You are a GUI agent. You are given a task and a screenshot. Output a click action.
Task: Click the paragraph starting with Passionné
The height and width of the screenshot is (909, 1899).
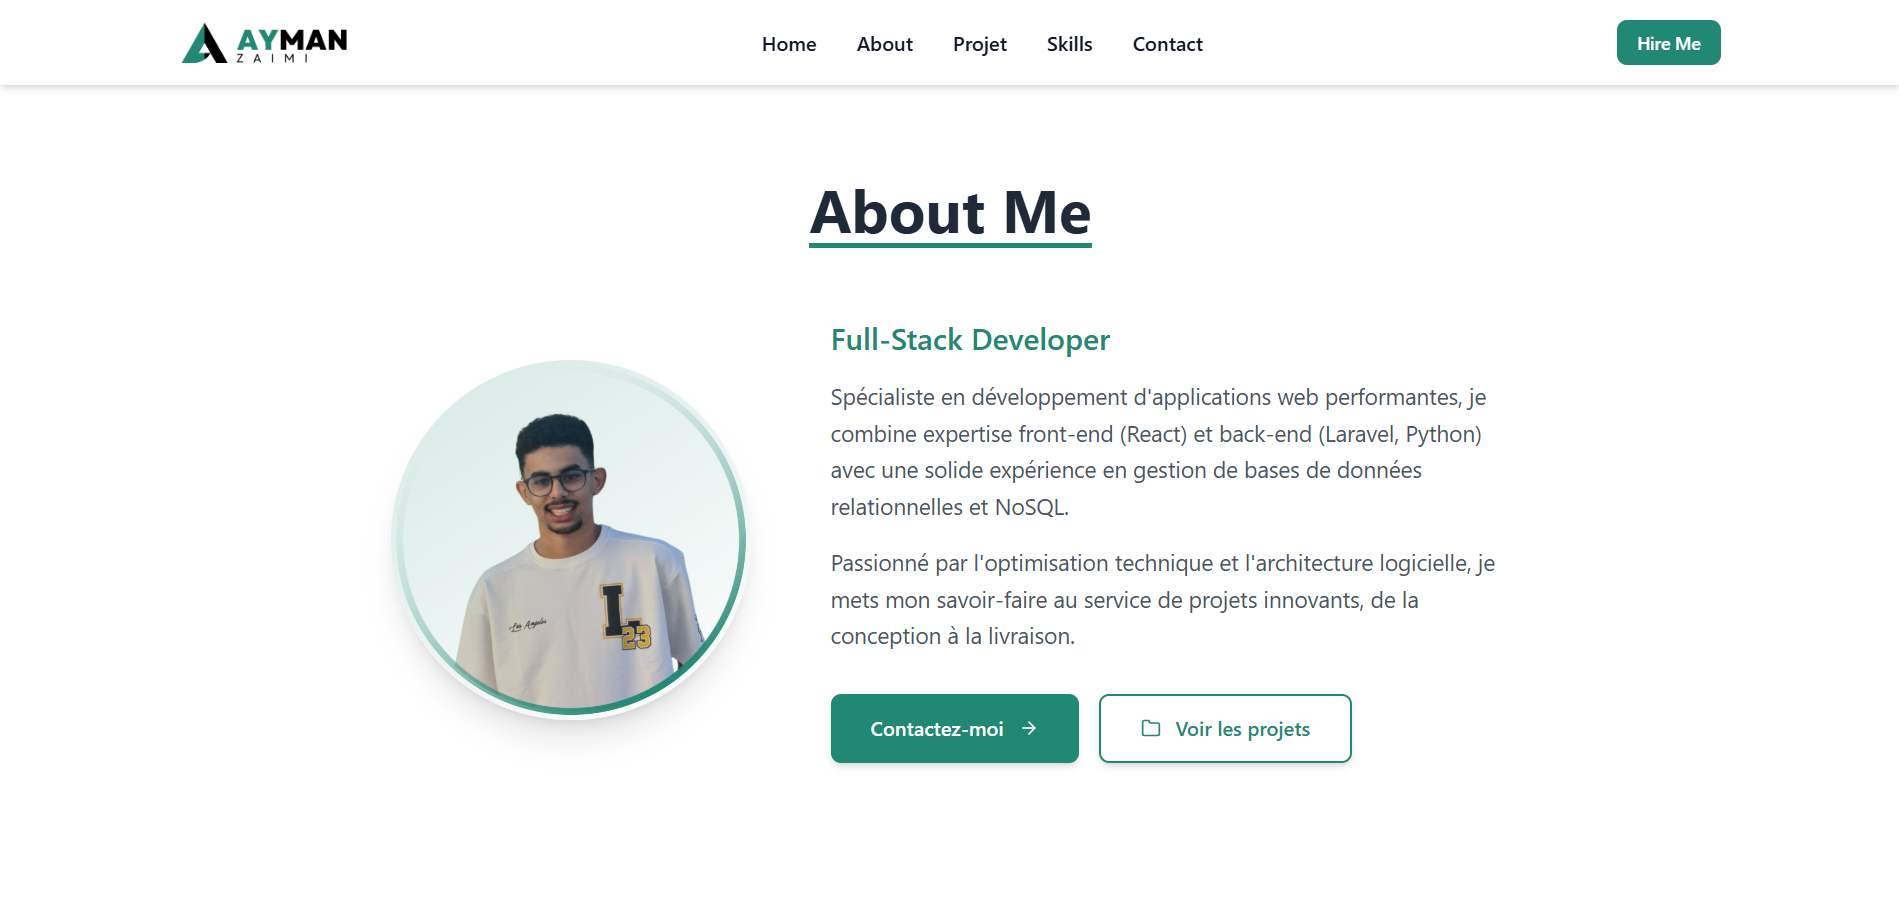[1163, 600]
